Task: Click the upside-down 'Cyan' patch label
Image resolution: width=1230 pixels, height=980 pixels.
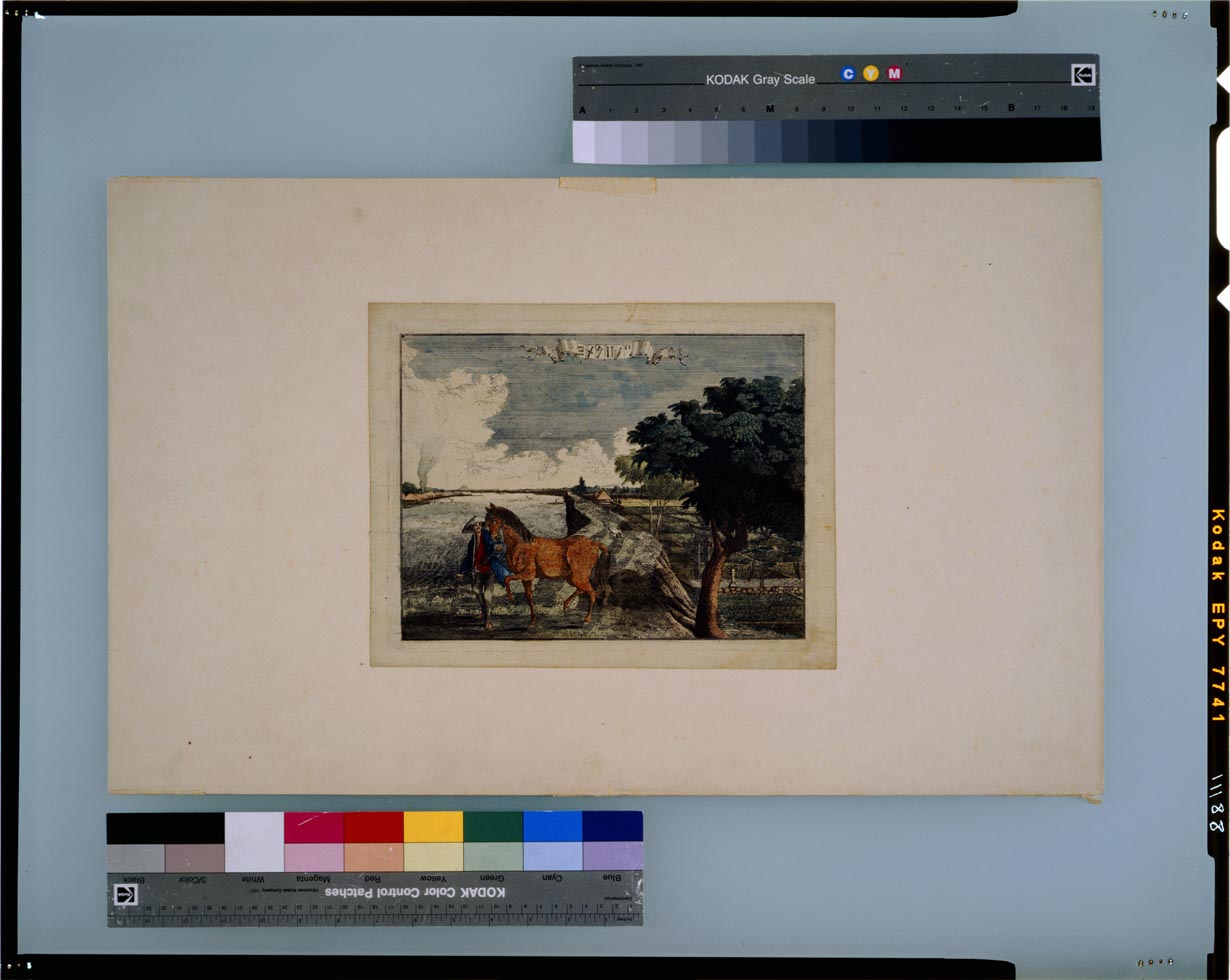Action: pos(552,877)
